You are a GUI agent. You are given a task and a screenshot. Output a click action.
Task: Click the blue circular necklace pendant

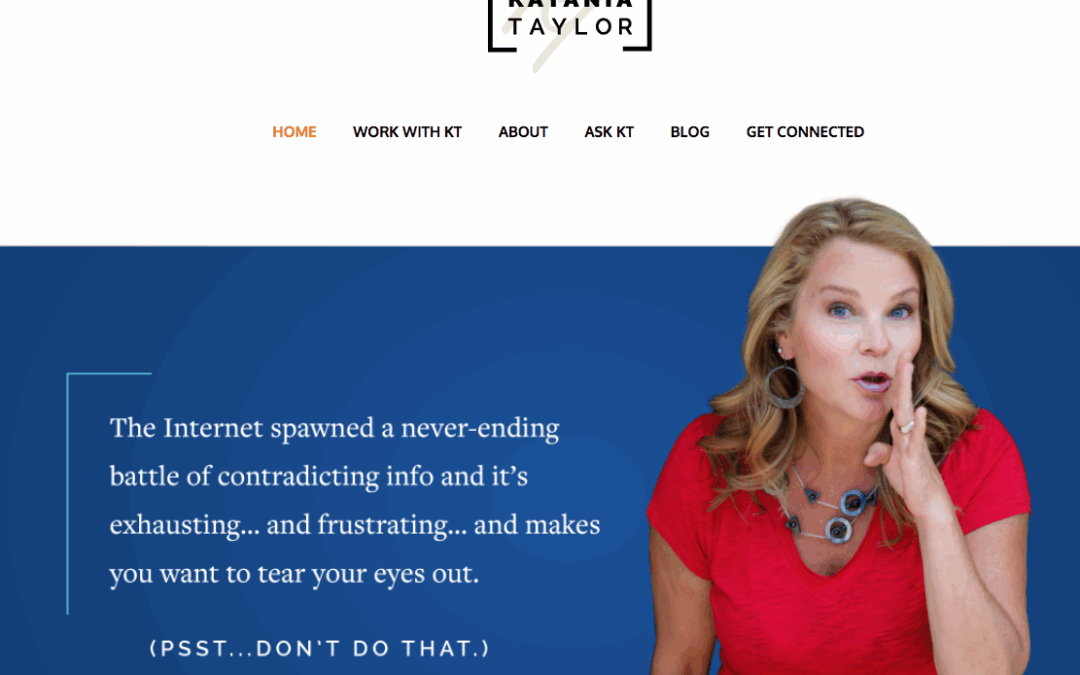(x=854, y=503)
